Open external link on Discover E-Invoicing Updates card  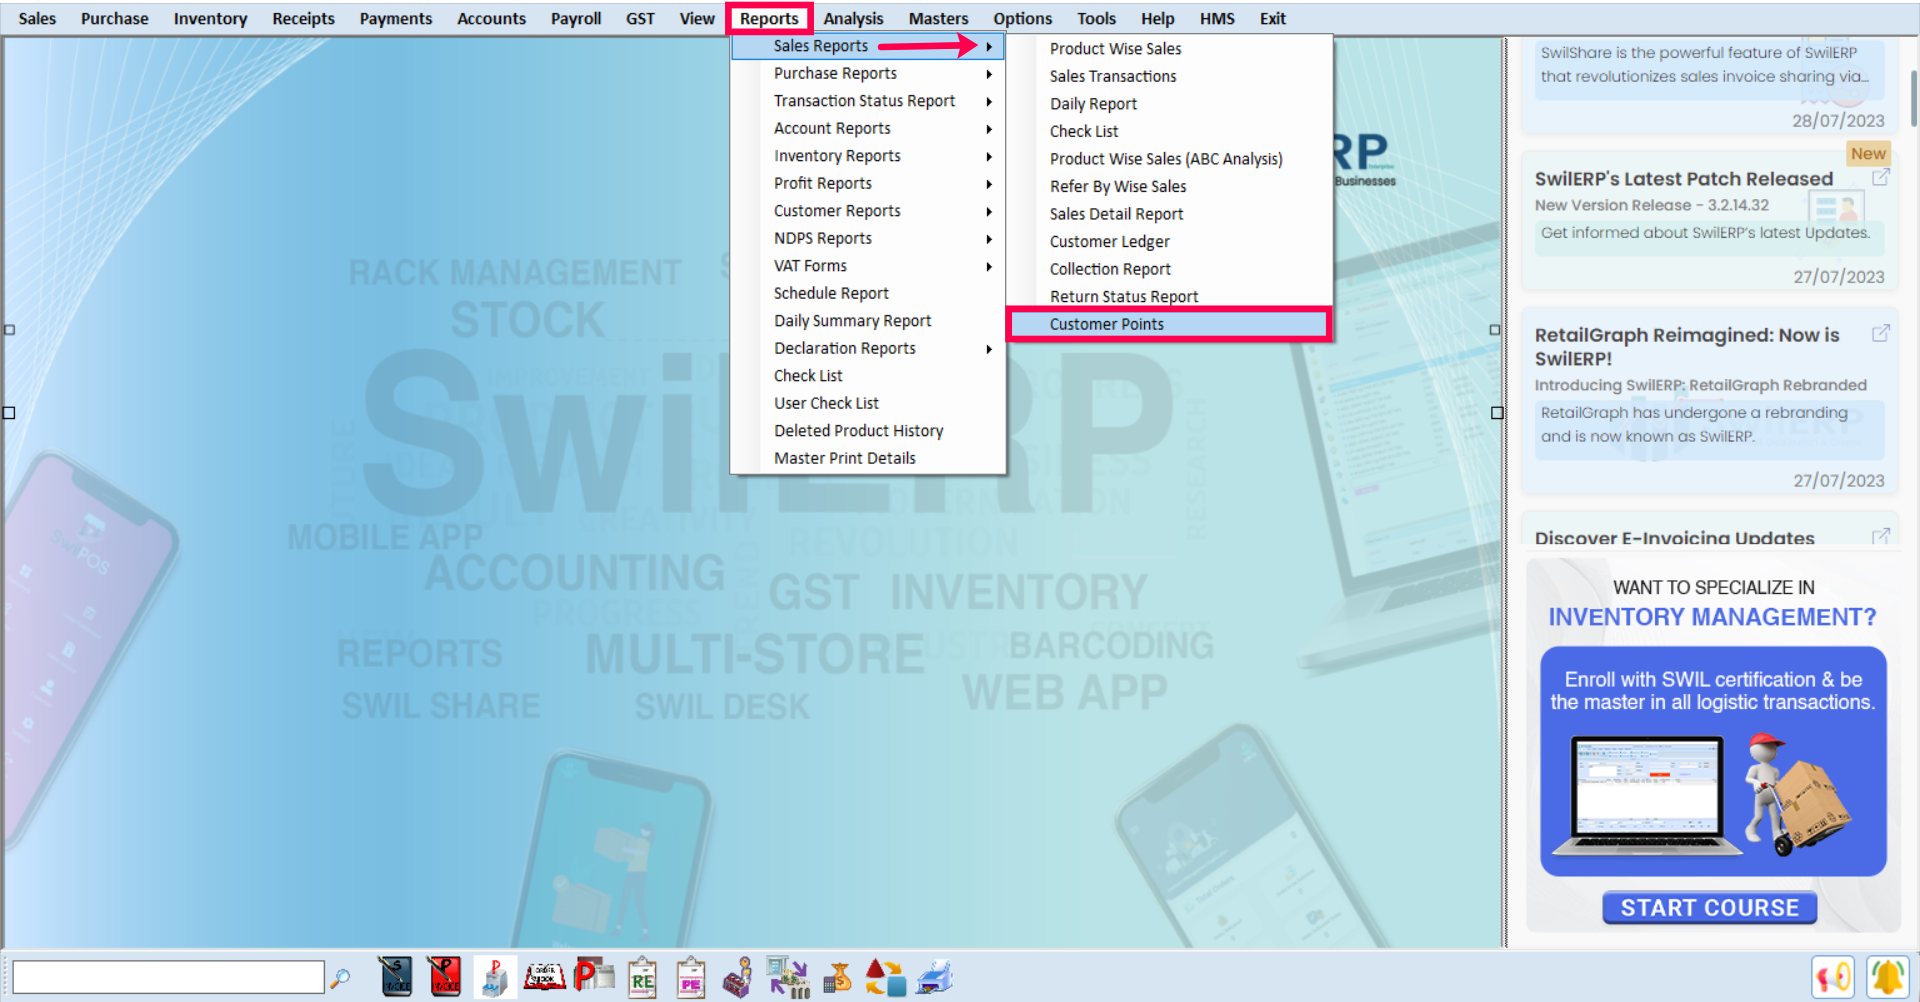pos(1881,536)
